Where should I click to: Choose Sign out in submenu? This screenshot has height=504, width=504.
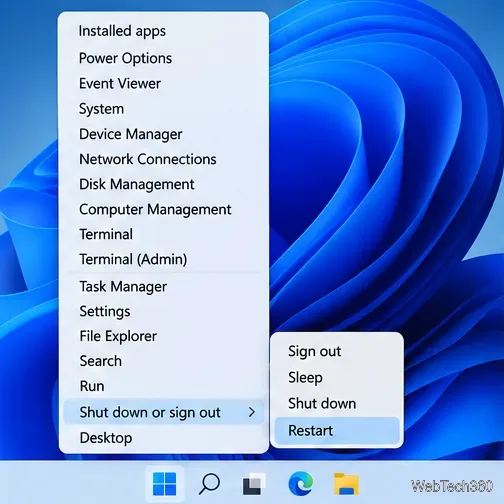(x=337, y=351)
